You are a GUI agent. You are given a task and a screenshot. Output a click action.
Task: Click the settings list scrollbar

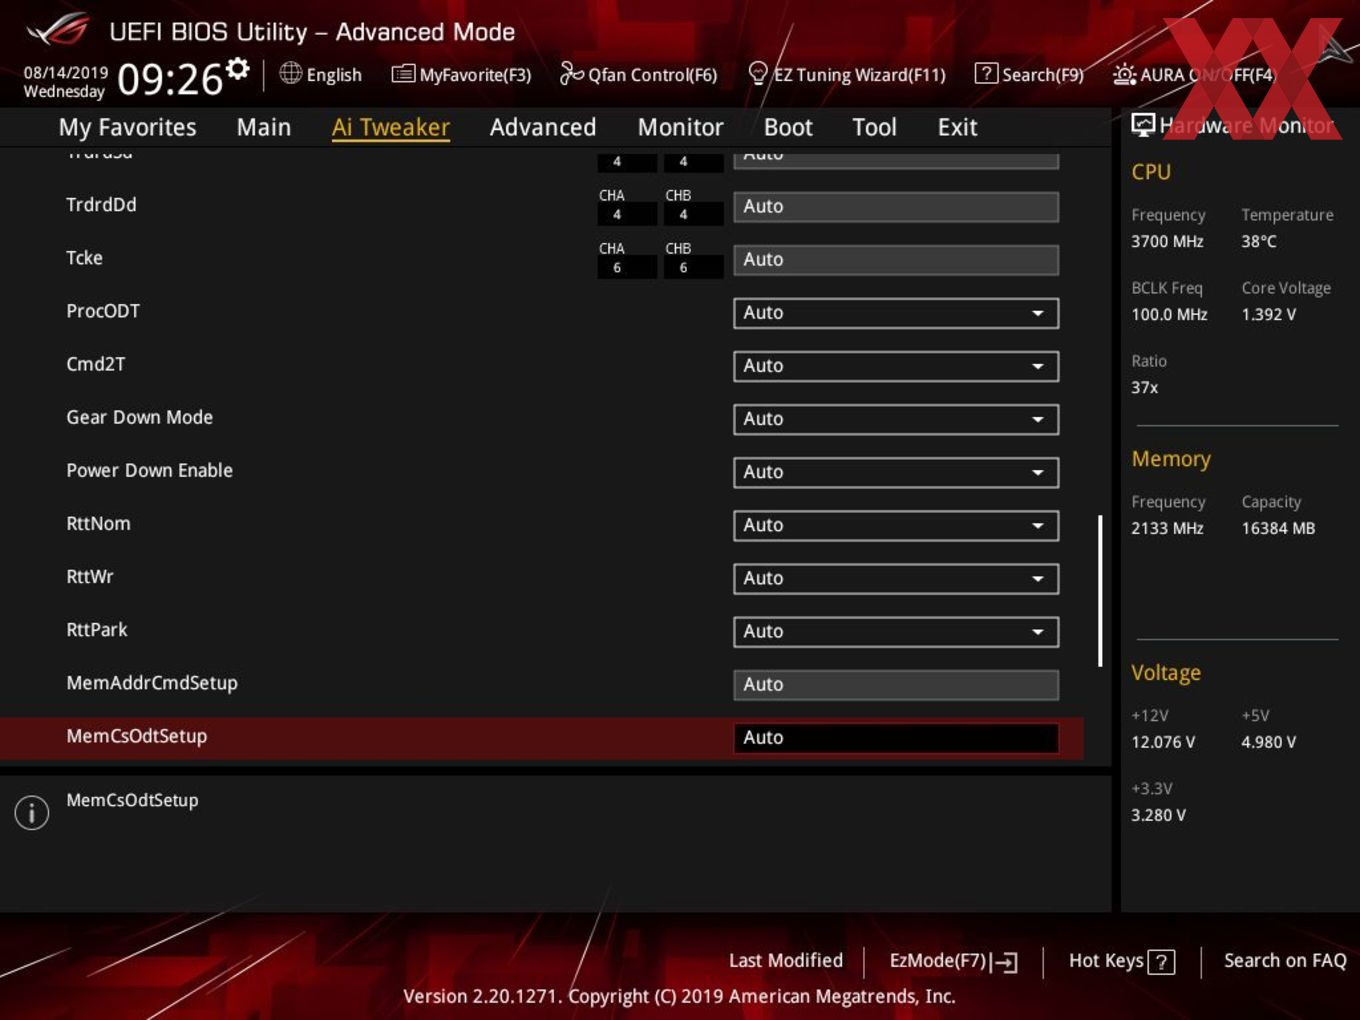point(1100,591)
